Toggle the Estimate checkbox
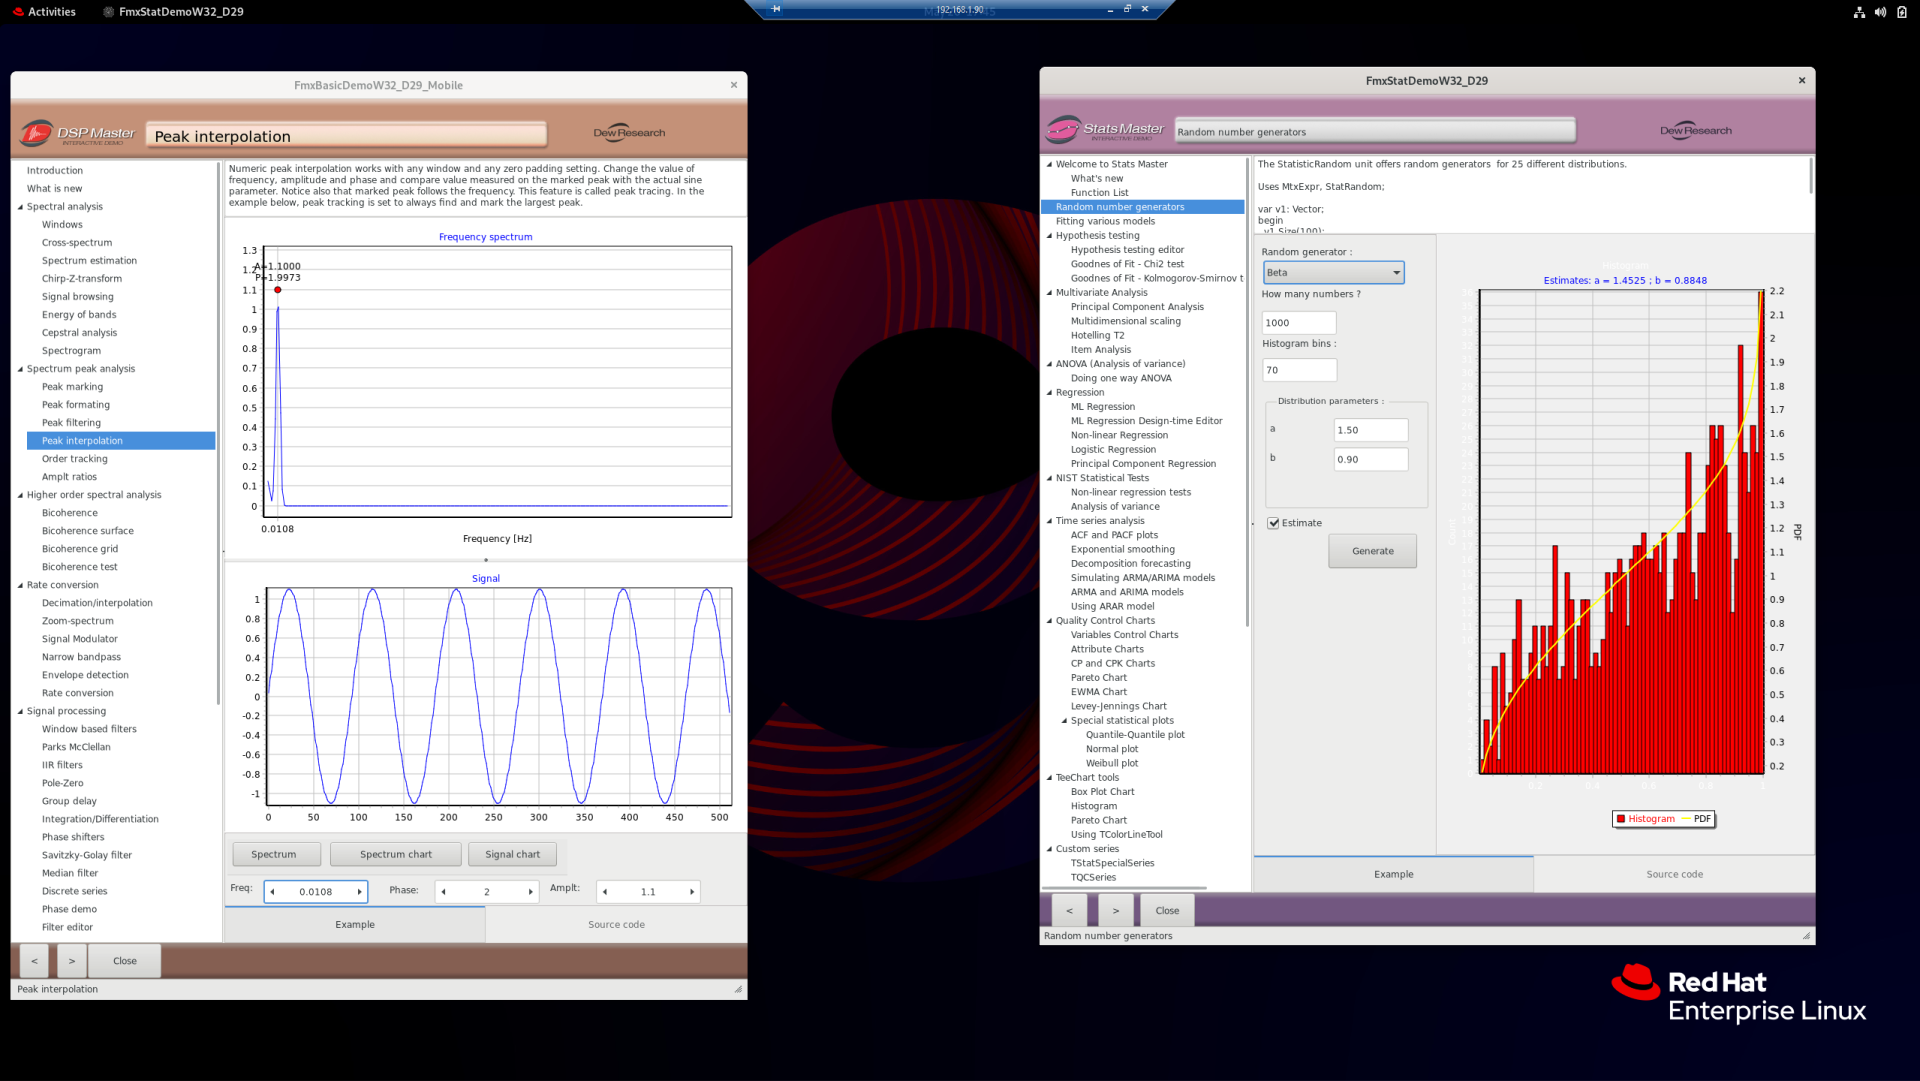Image resolution: width=1920 pixels, height=1081 pixels. [1273, 523]
